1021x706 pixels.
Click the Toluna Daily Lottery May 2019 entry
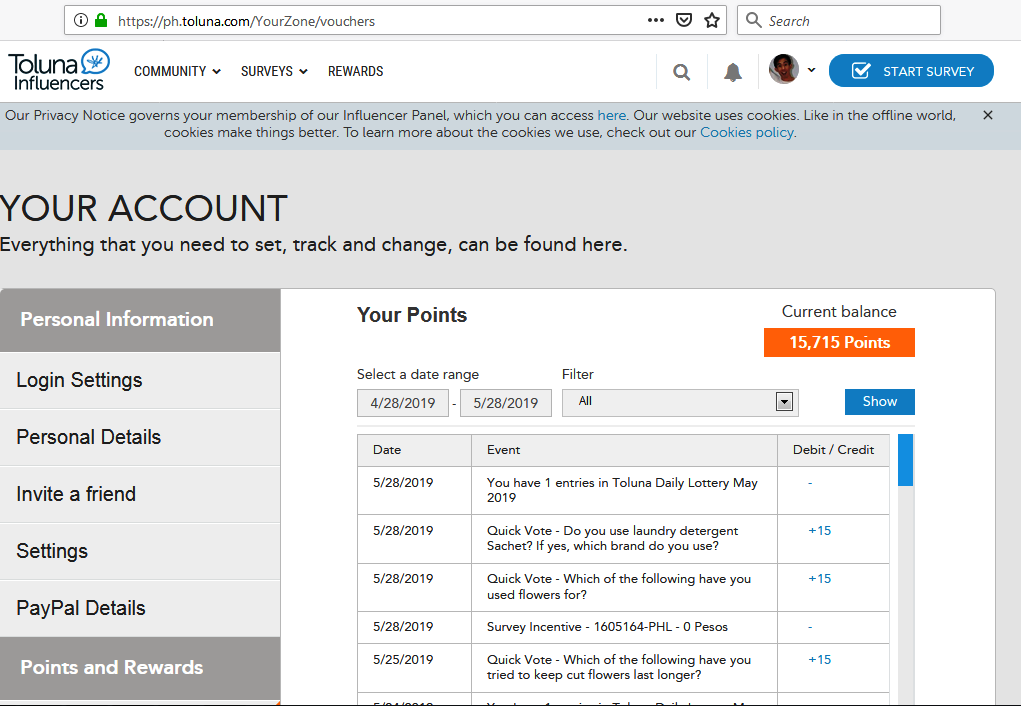622,490
